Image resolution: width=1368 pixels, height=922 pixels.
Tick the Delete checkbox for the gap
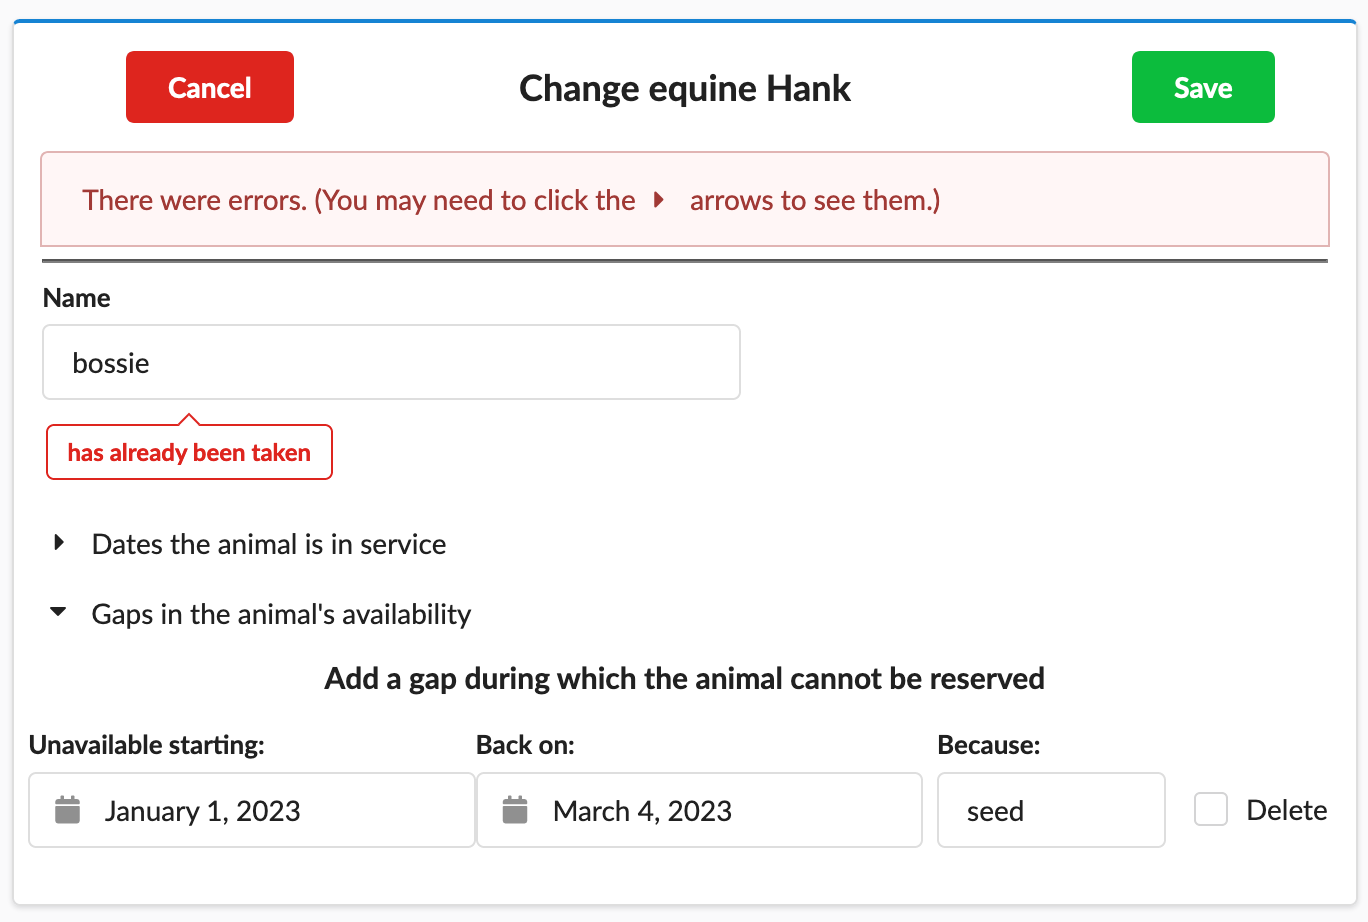(x=1211, y=809)
